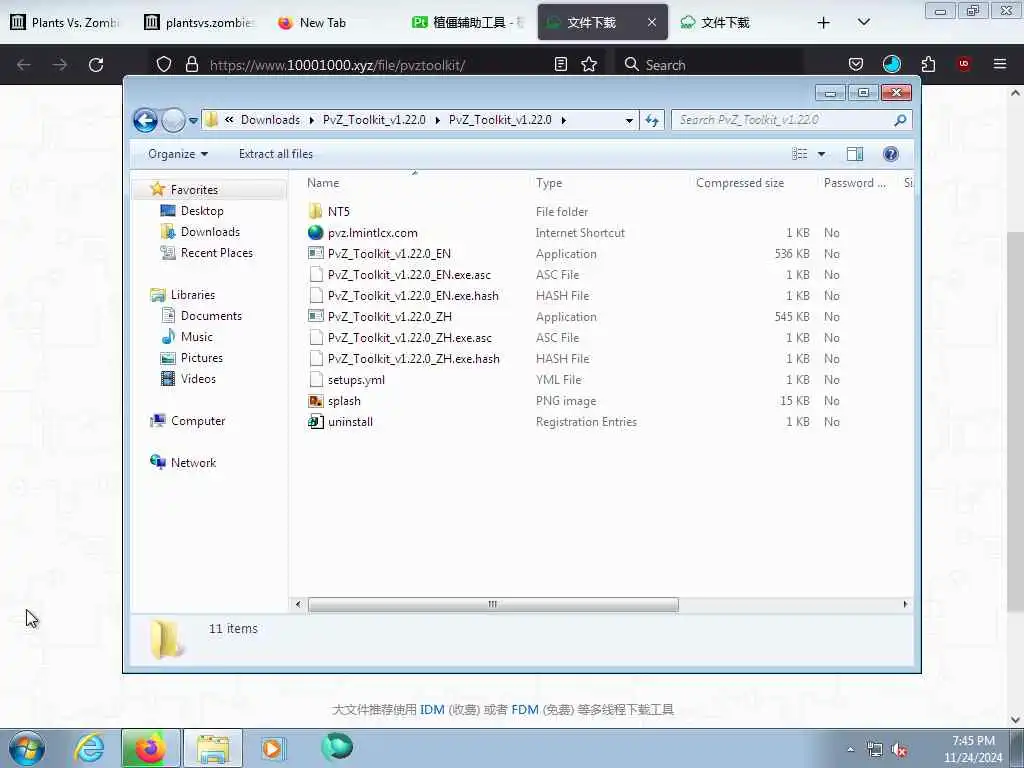Show the list all tabs dropdown
Image resolution: width=1024 pixels, height=768 pixels.
[863, 22]
